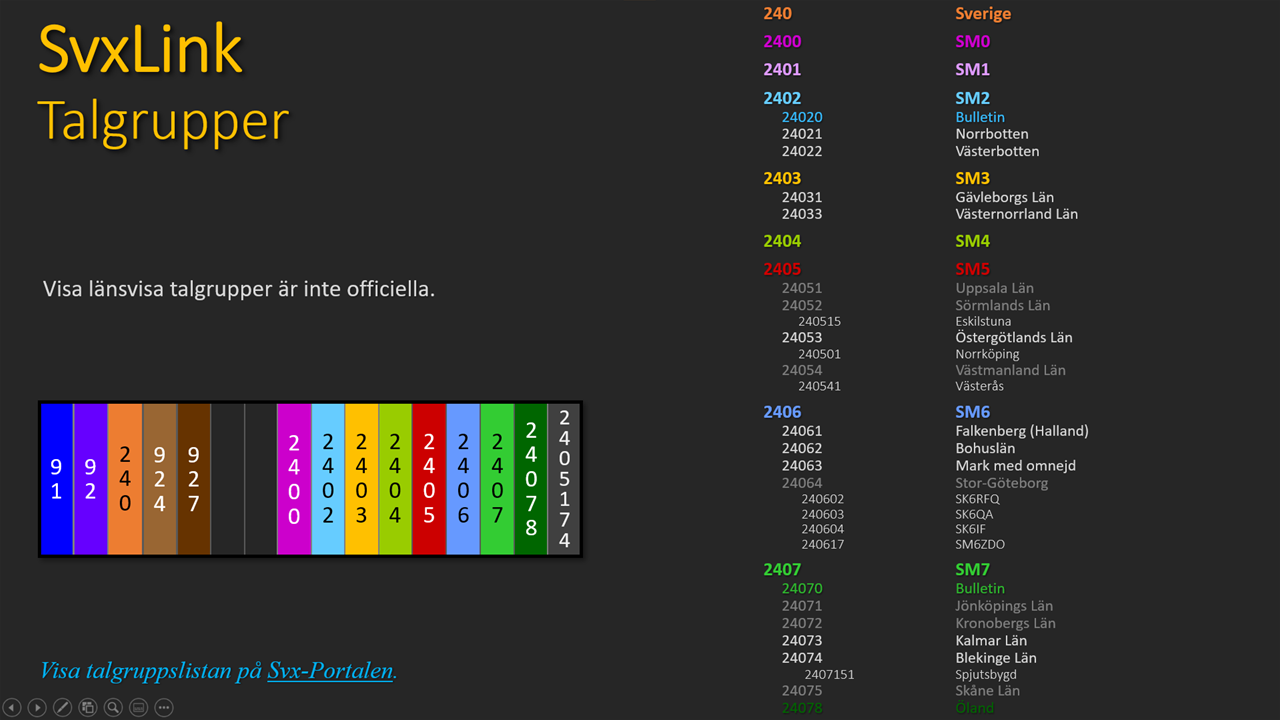Click 'Kronobergs Län' entry
Image resolution: width=1280 pixels, height=720 pixels.
pyautogui.click(x=1005, y=623)
